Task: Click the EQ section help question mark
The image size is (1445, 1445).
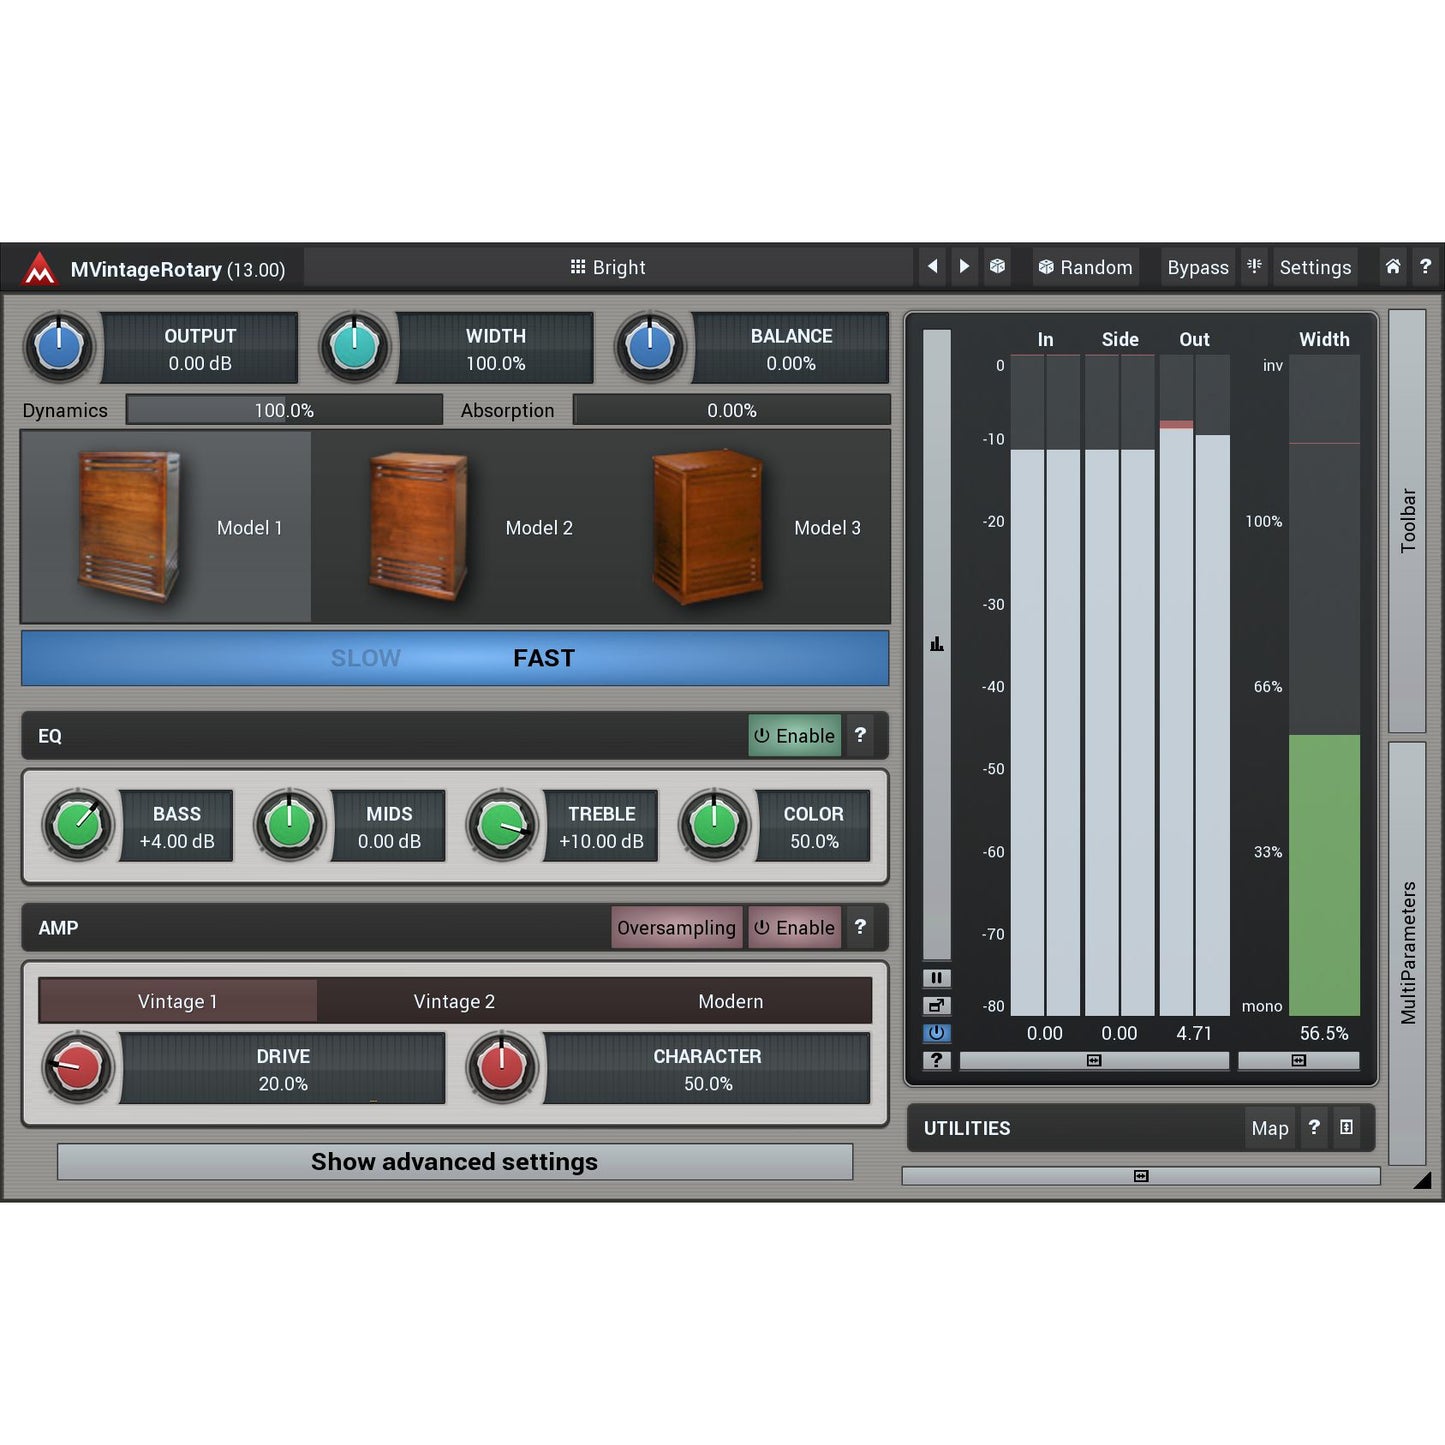Action: [860, 735]
